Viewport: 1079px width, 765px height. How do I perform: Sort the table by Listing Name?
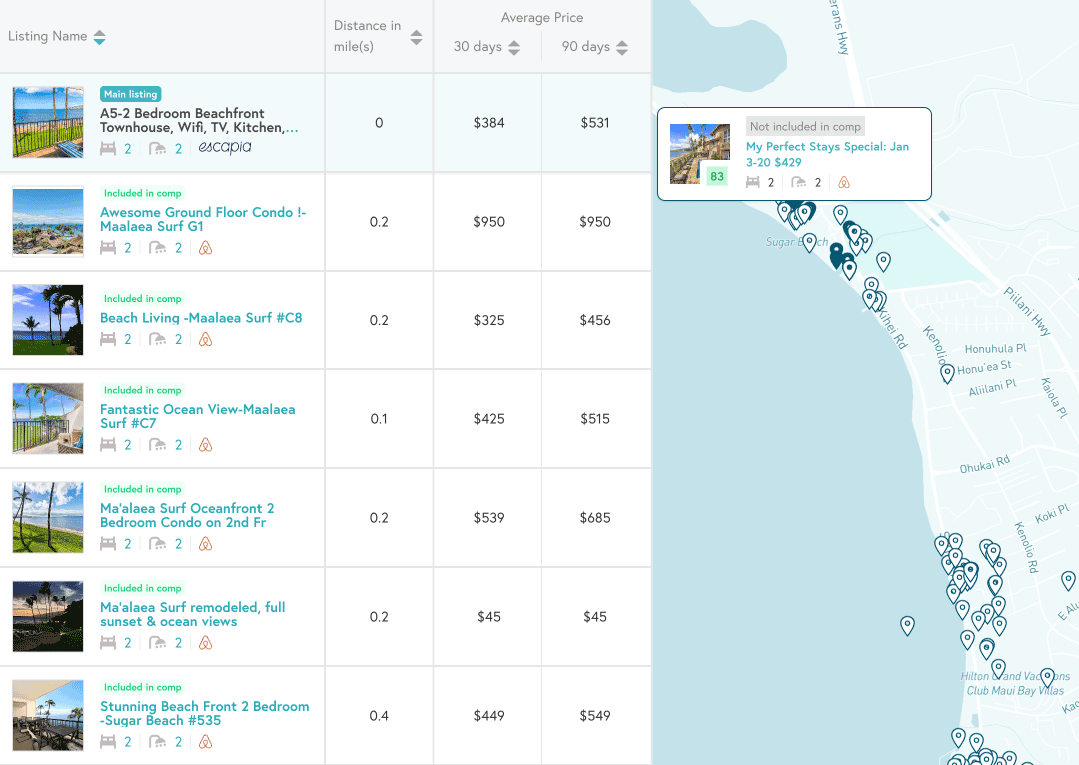coord(98,36)
